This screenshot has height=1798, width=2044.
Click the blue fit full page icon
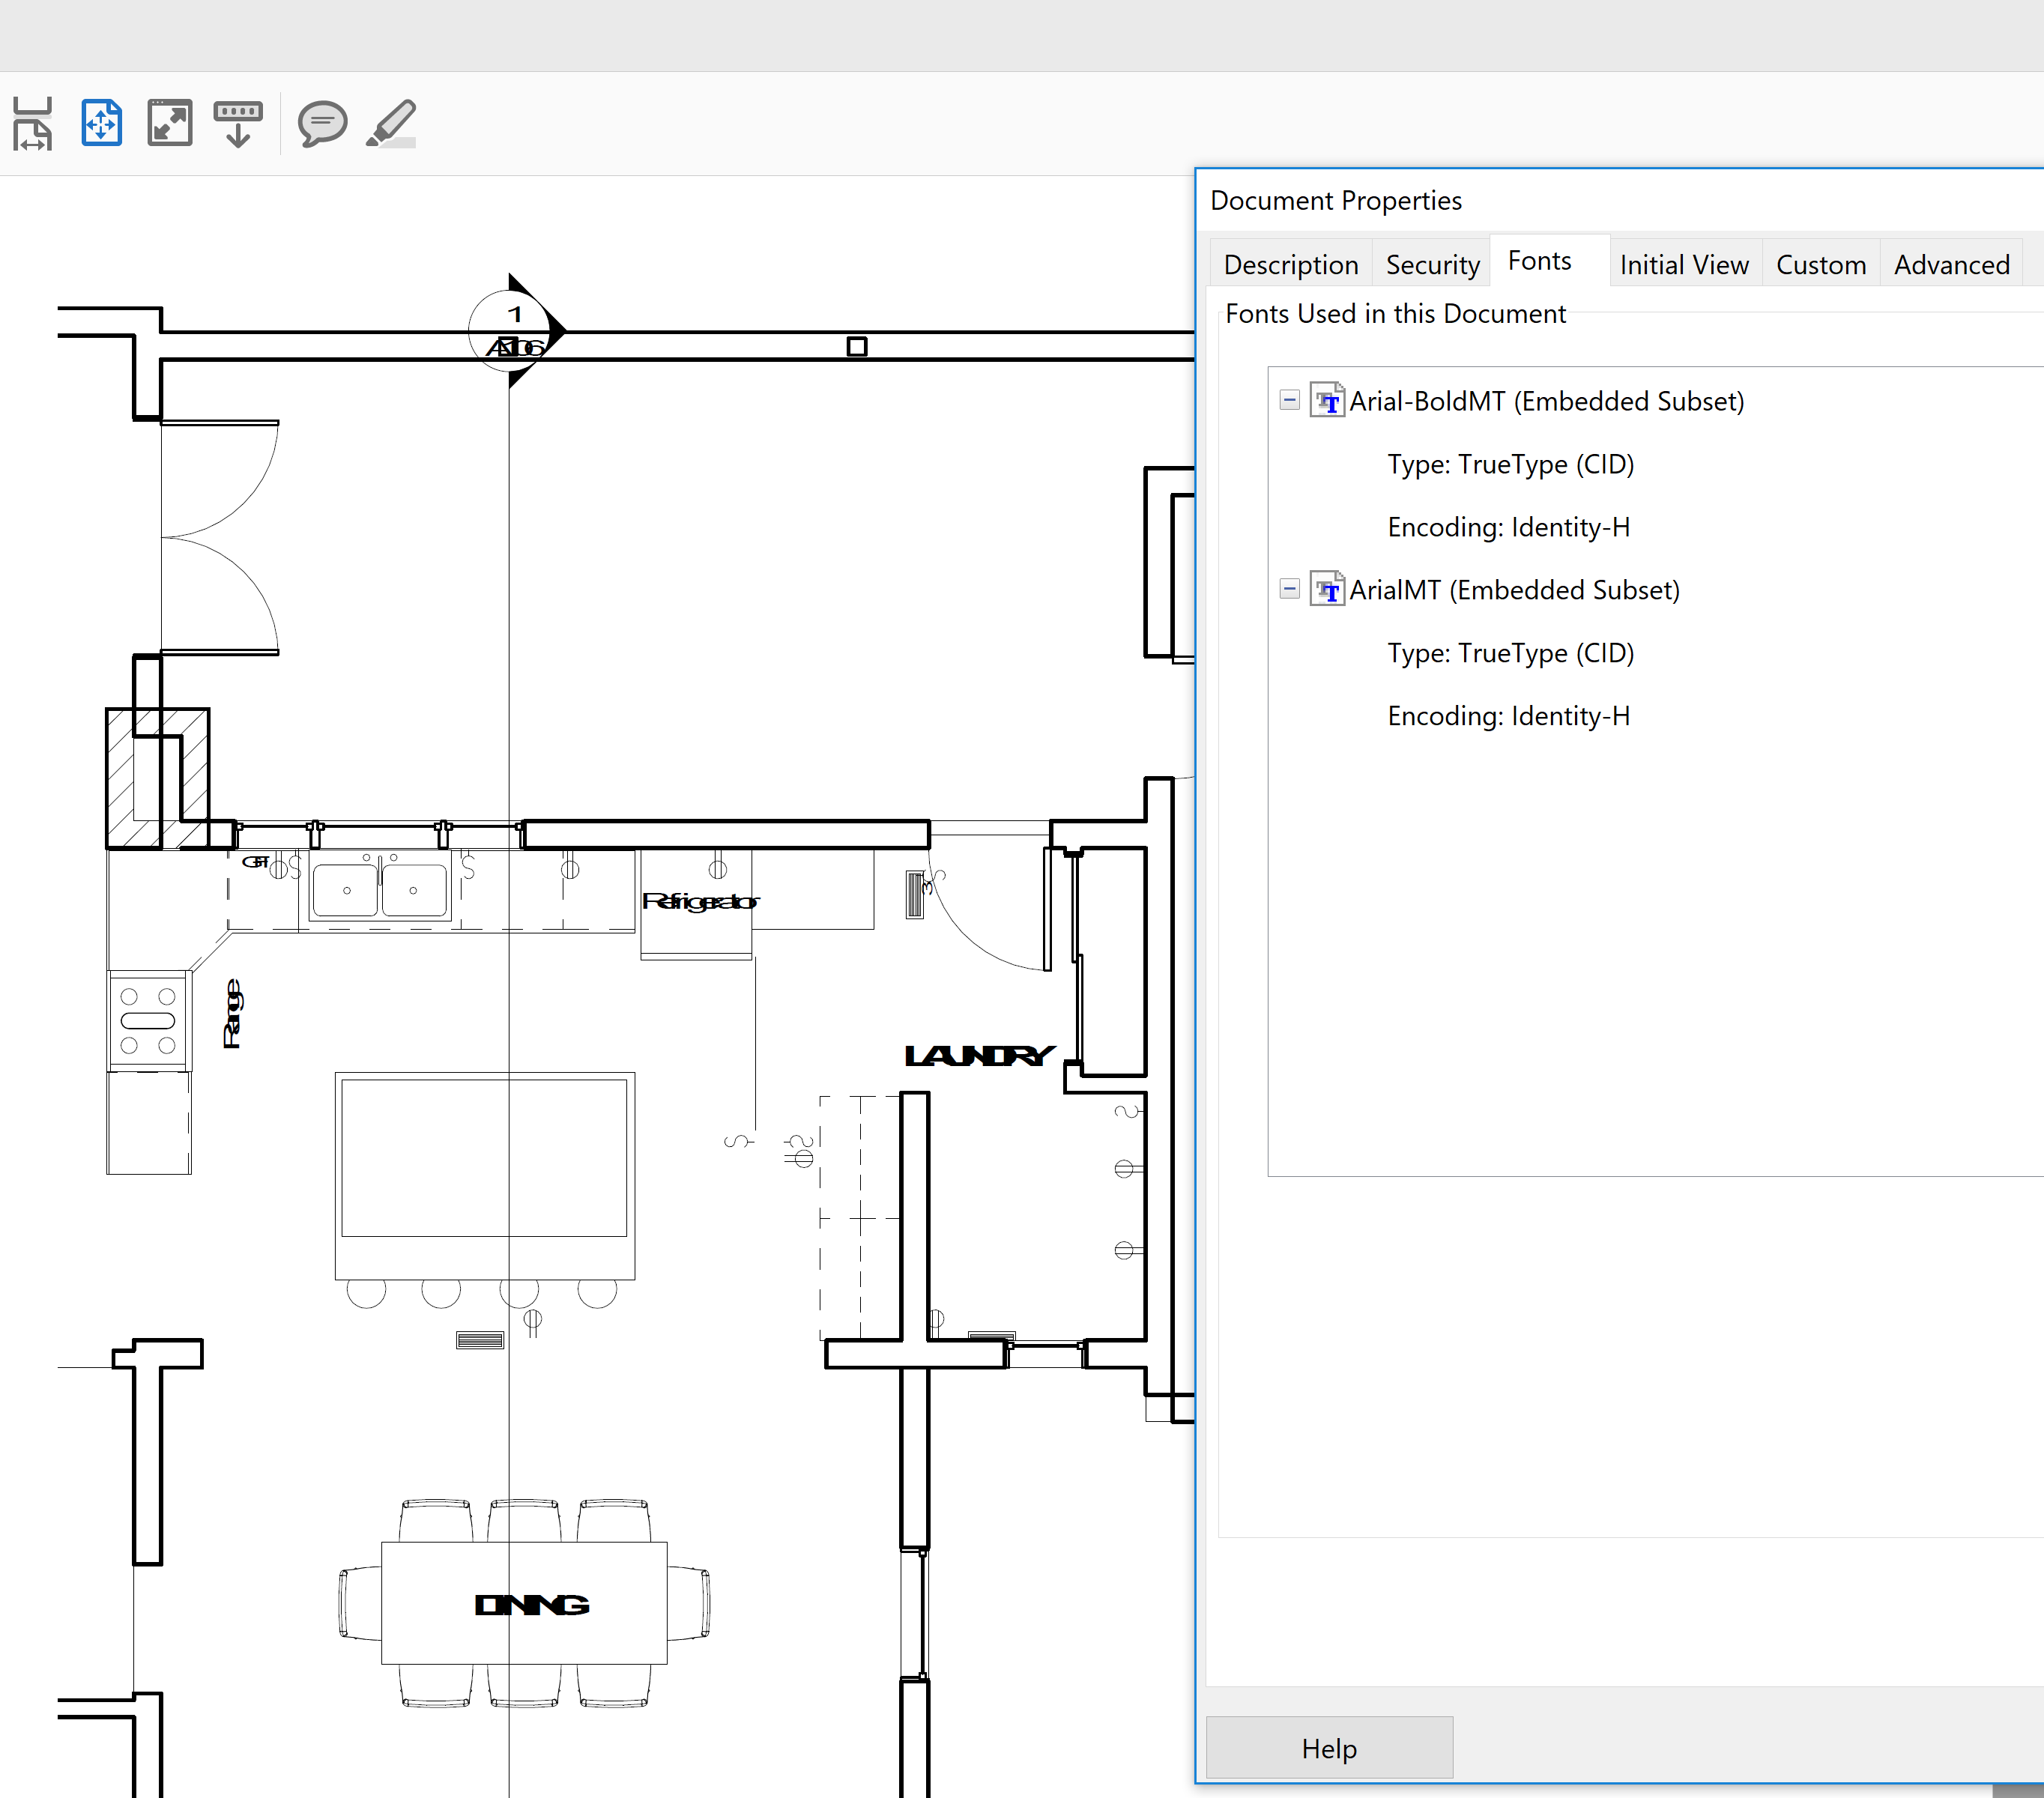[101, 122]
